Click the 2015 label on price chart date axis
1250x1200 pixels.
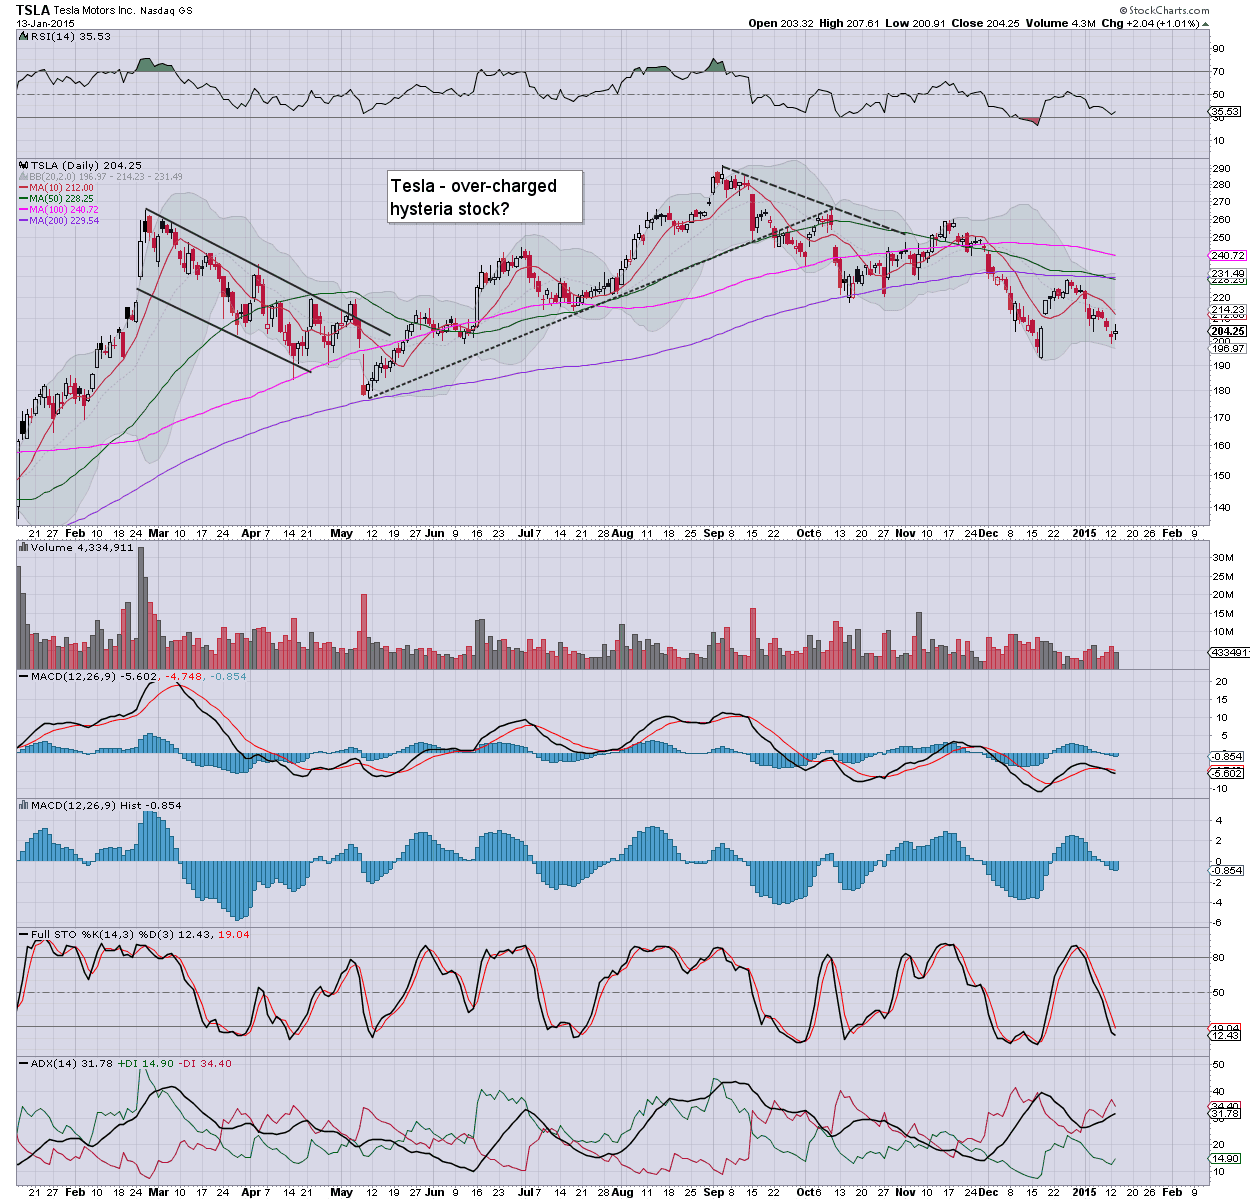(x=1085, y=533)
